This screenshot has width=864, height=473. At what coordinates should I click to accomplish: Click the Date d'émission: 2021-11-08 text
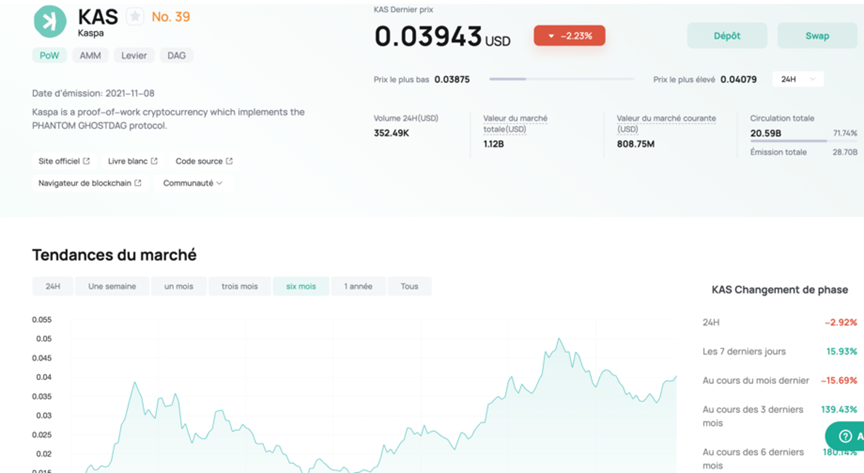[93, 93]
